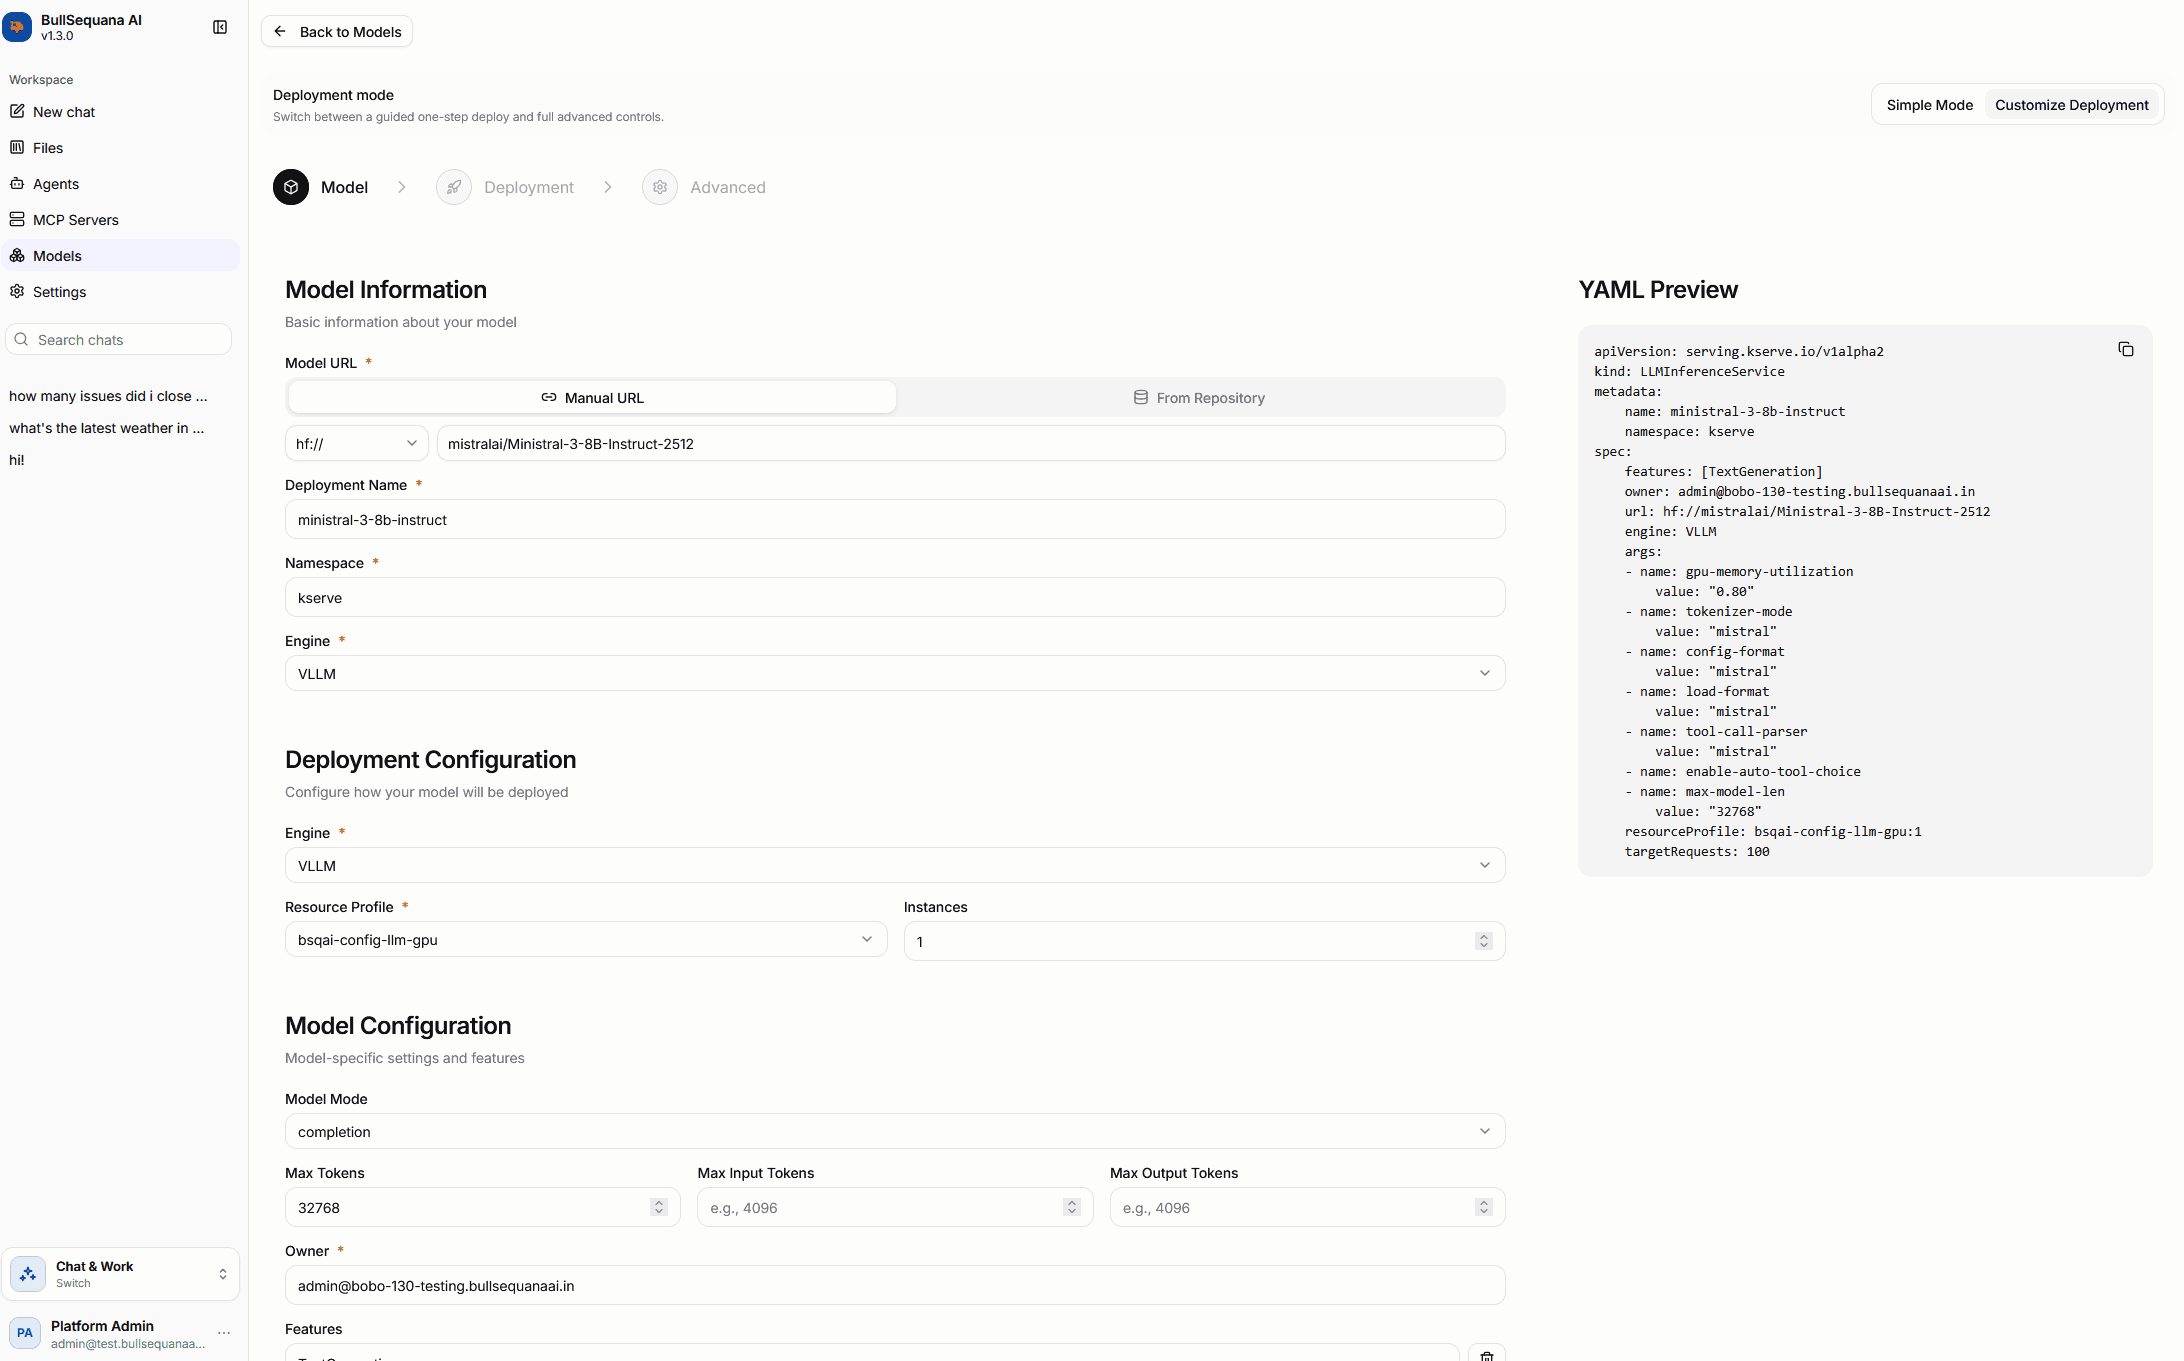The image size is (2184, 1361).
Task: Expand the Chat & Work switcher
Action: click(x=121, y=1274)
